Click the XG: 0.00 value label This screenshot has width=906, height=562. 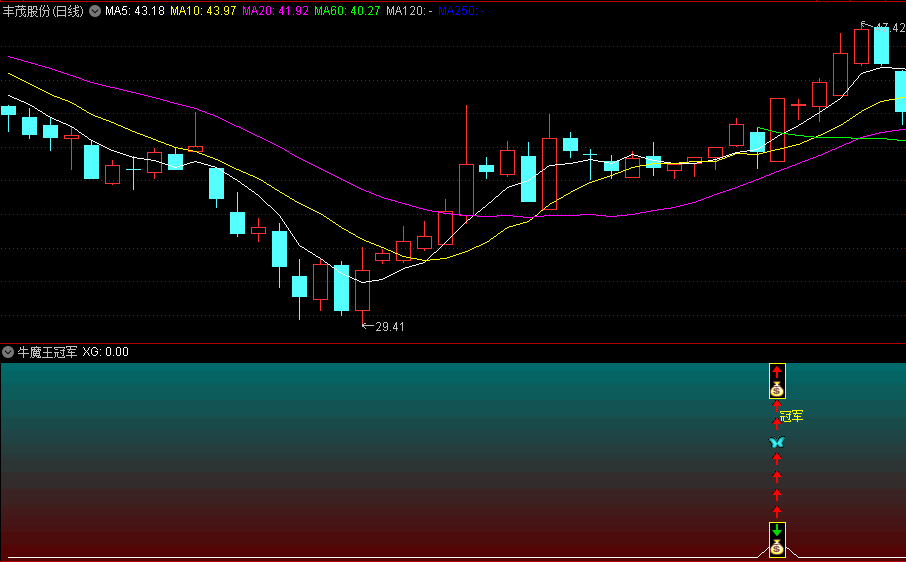pyautogui.click(x=106, y=352)
